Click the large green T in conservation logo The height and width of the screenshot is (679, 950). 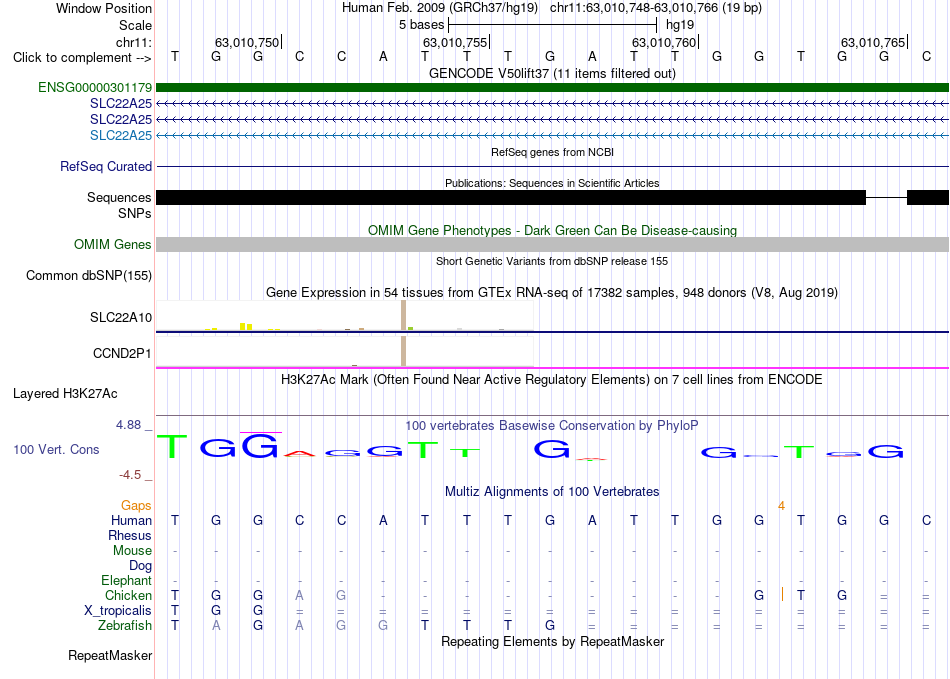click(173, 446)
